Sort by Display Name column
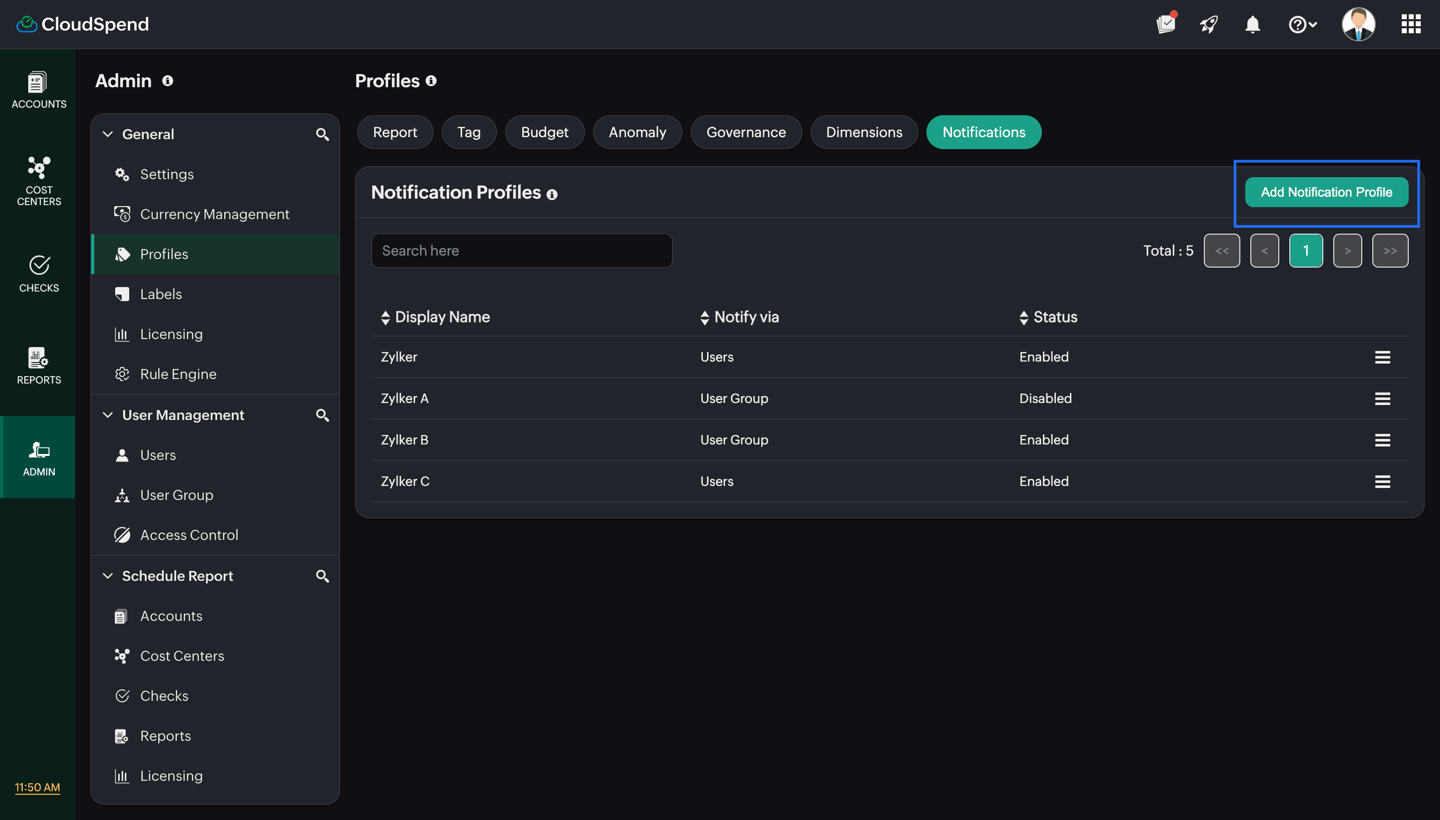Viewport: 1440px width, 820px height. pyautogui.click(x=435, y=317)
